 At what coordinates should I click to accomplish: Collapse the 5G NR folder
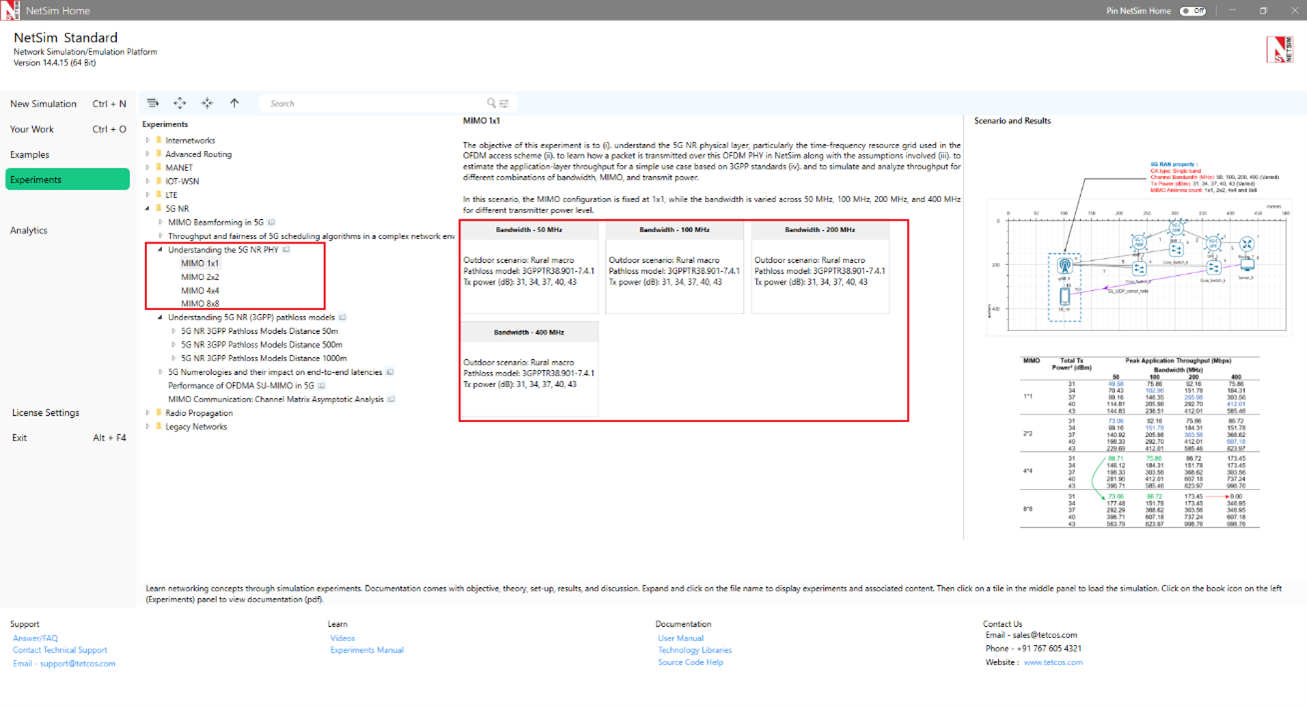click(148, 209)
